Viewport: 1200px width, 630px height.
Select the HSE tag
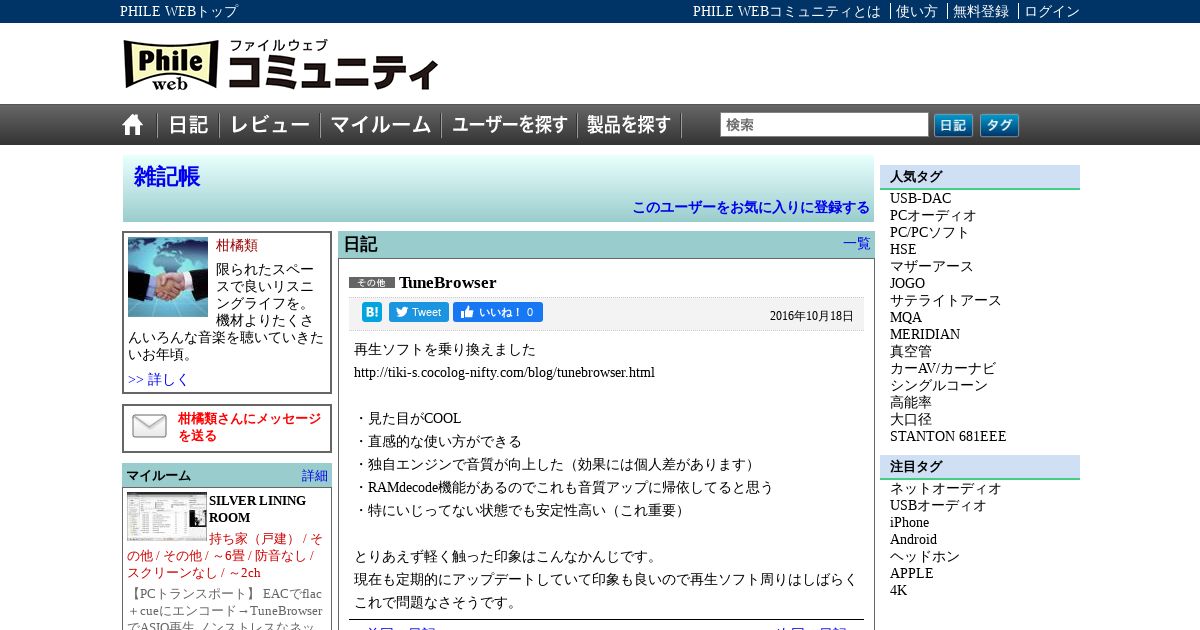903,249
